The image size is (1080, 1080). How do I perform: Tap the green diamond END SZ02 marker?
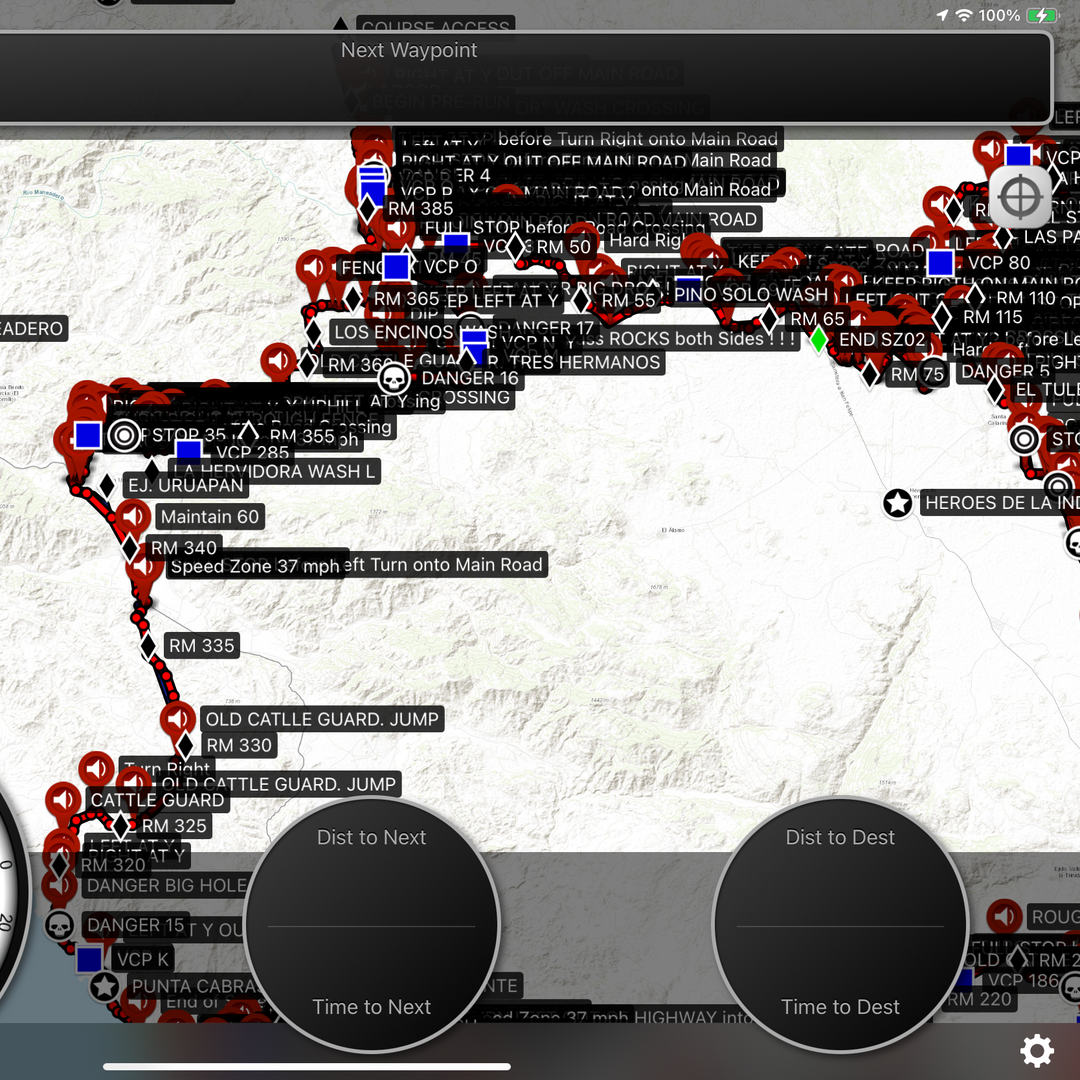pos(819,339)
